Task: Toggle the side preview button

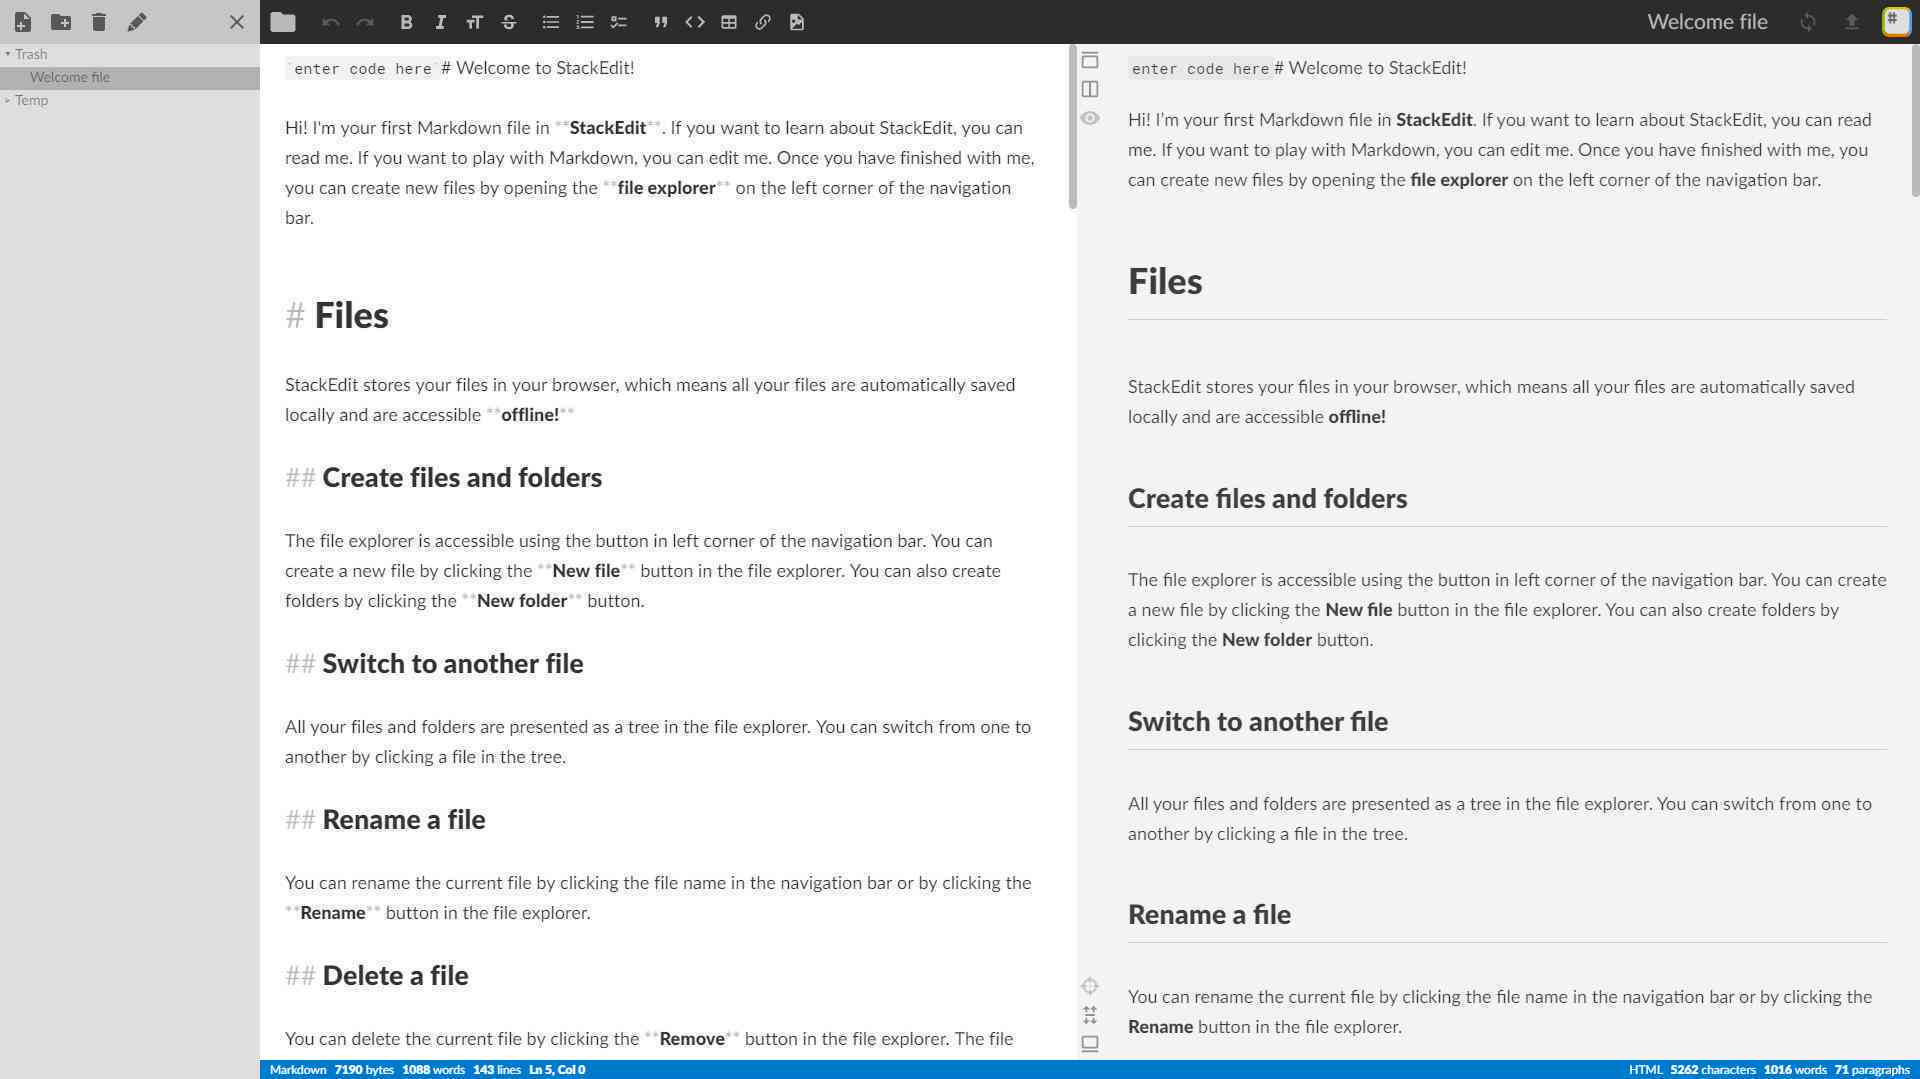Action: coord(1090,89)
